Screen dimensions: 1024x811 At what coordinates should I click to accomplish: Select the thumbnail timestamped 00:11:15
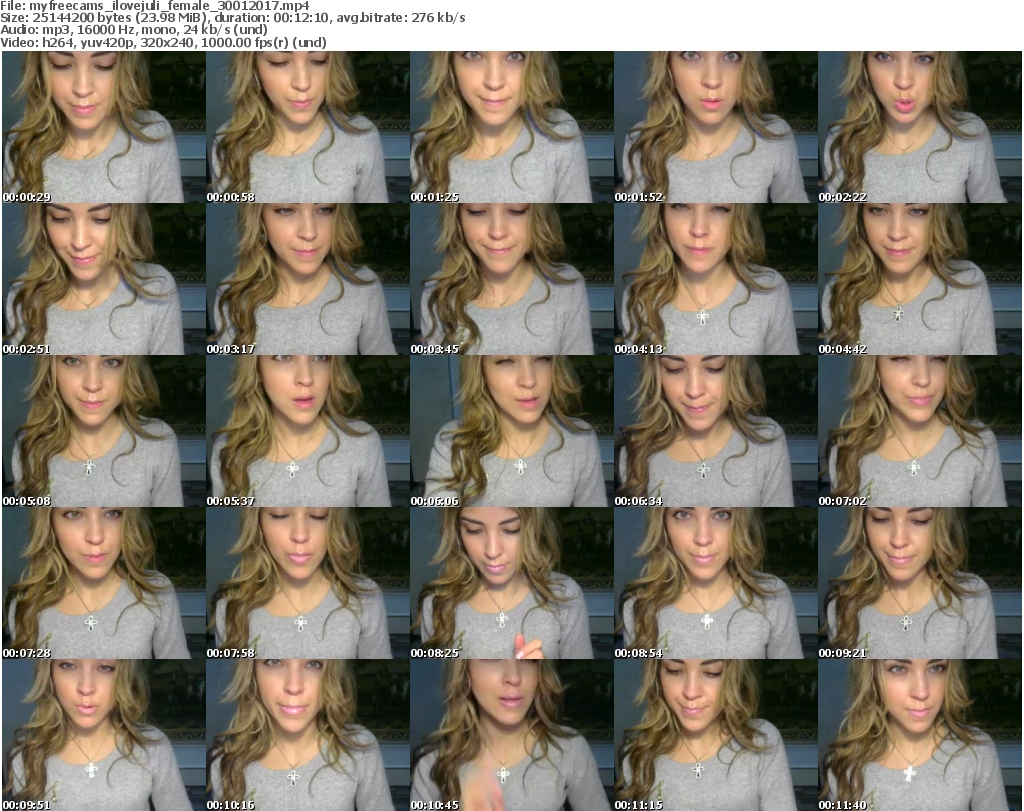[x=716, y=735]
